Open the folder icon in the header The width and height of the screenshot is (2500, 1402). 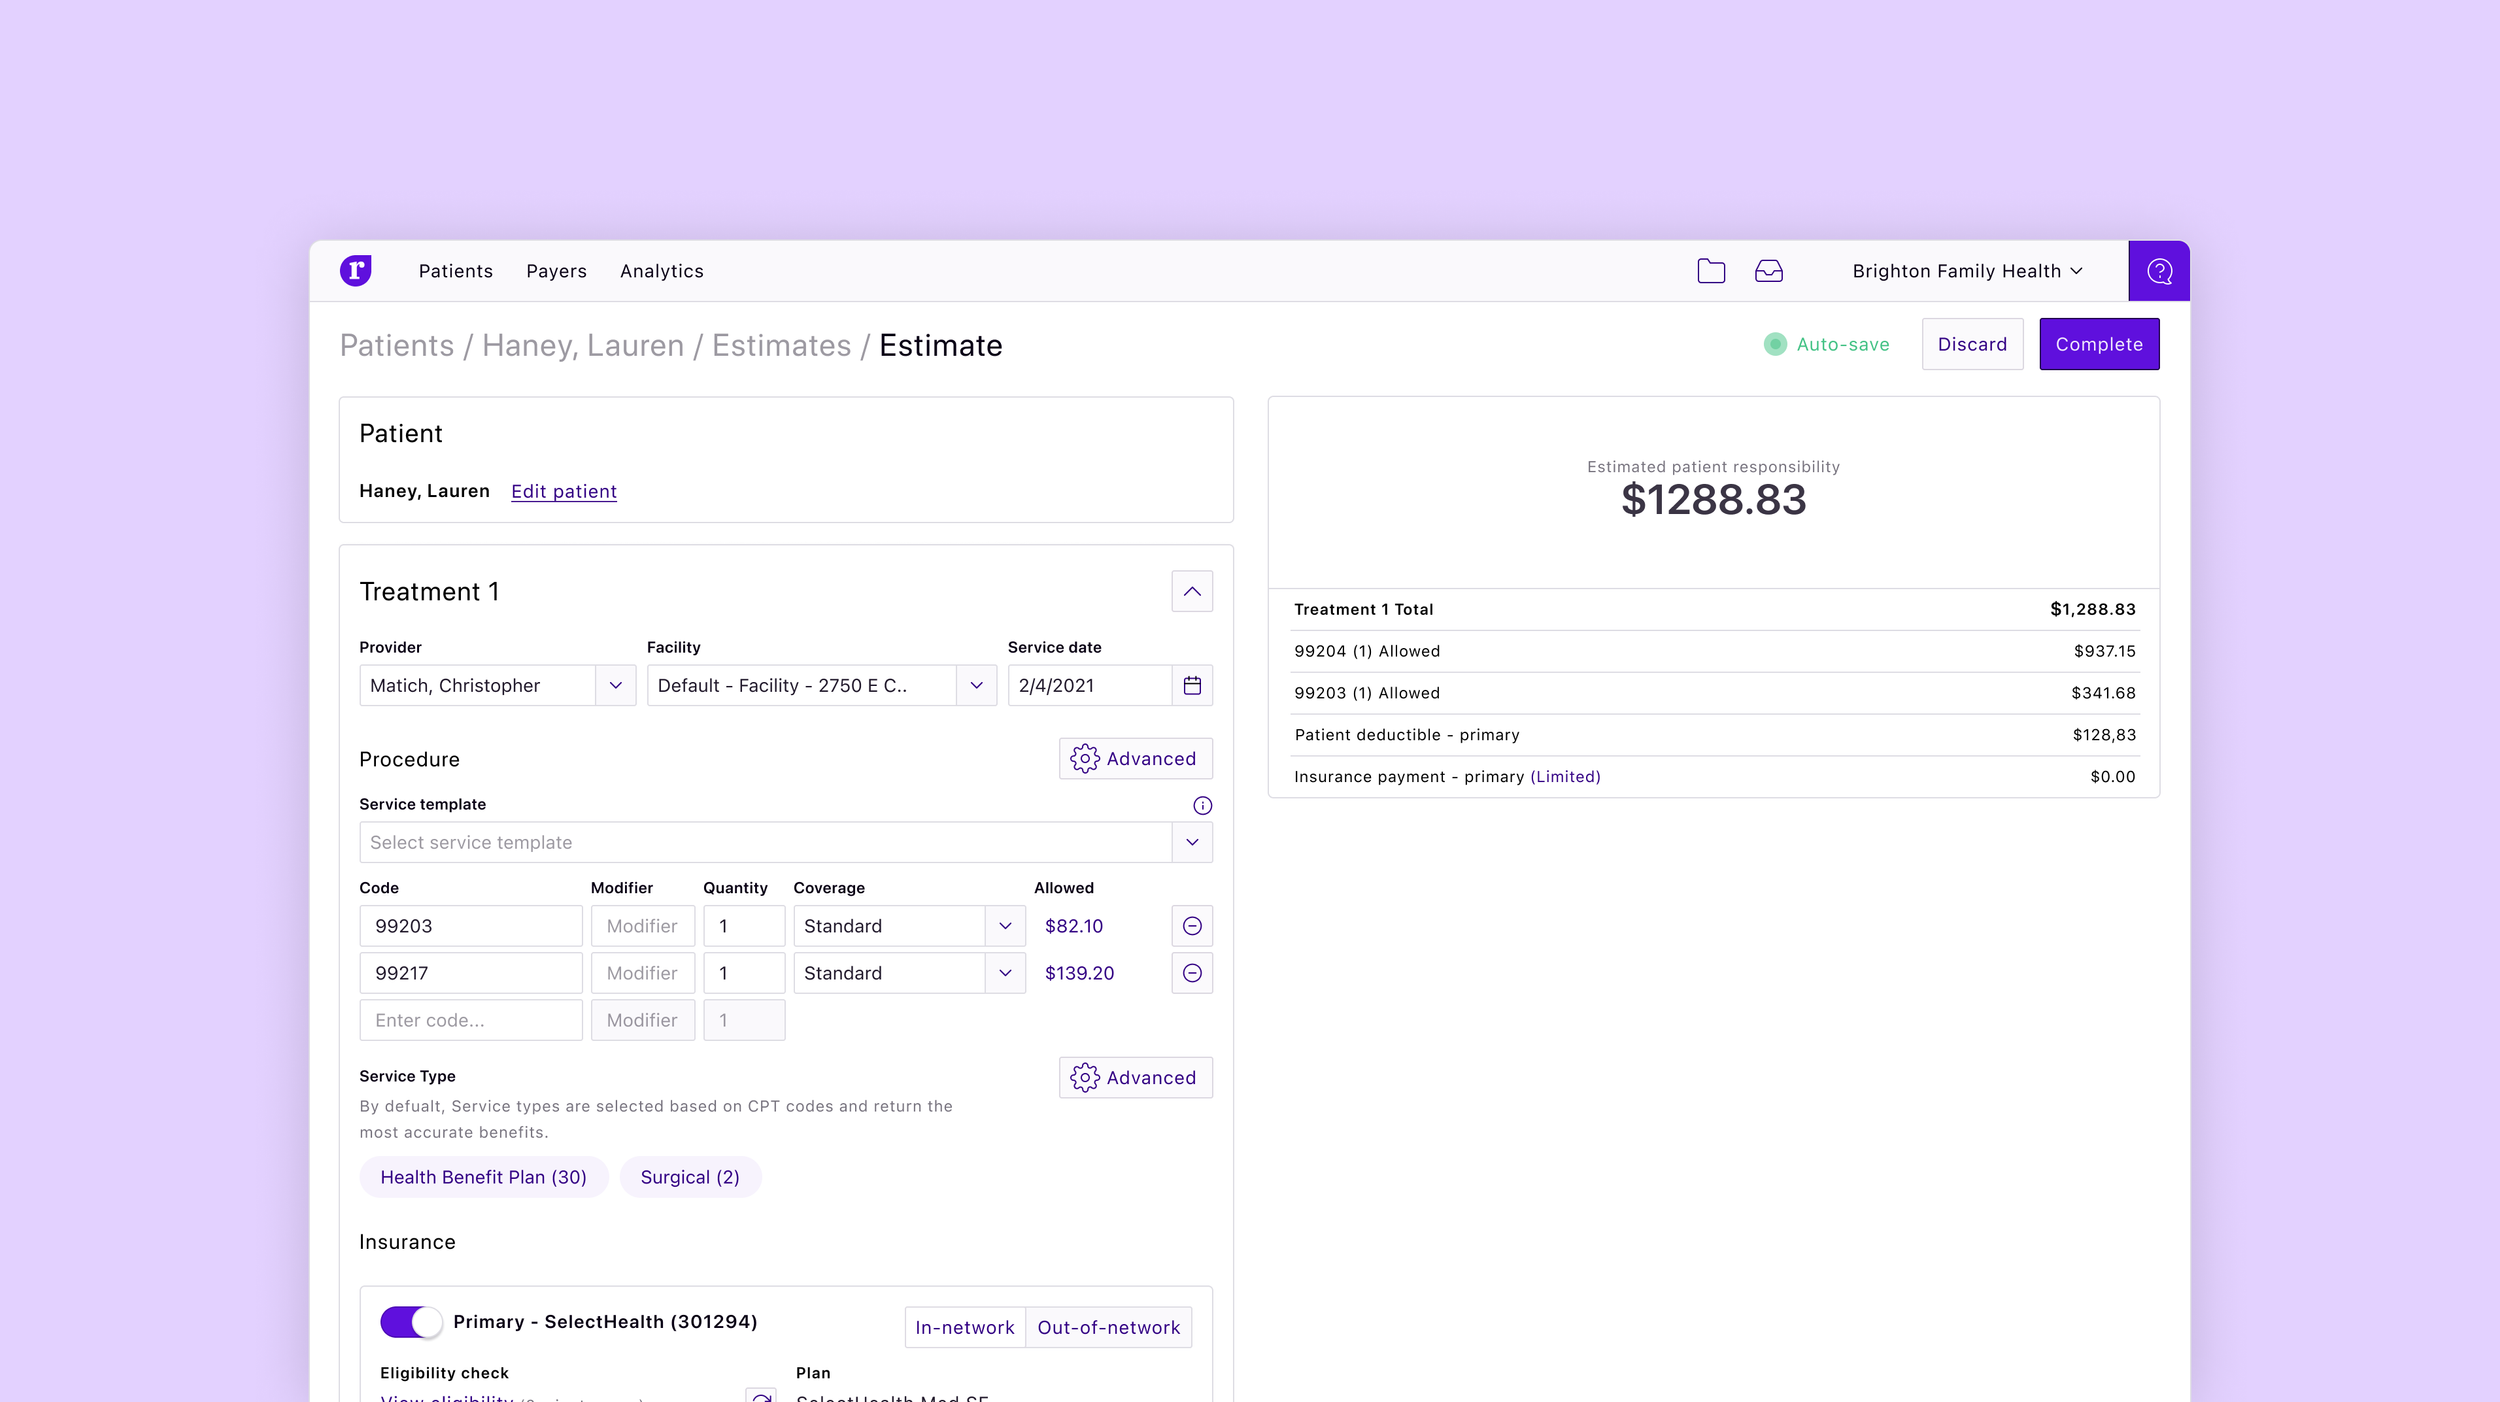(1711, 271)
